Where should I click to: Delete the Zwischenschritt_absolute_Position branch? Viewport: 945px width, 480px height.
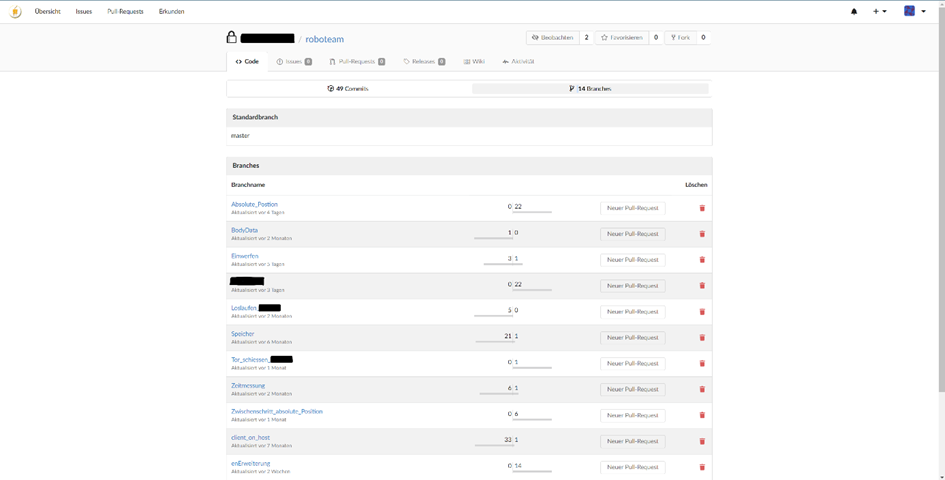702,415
